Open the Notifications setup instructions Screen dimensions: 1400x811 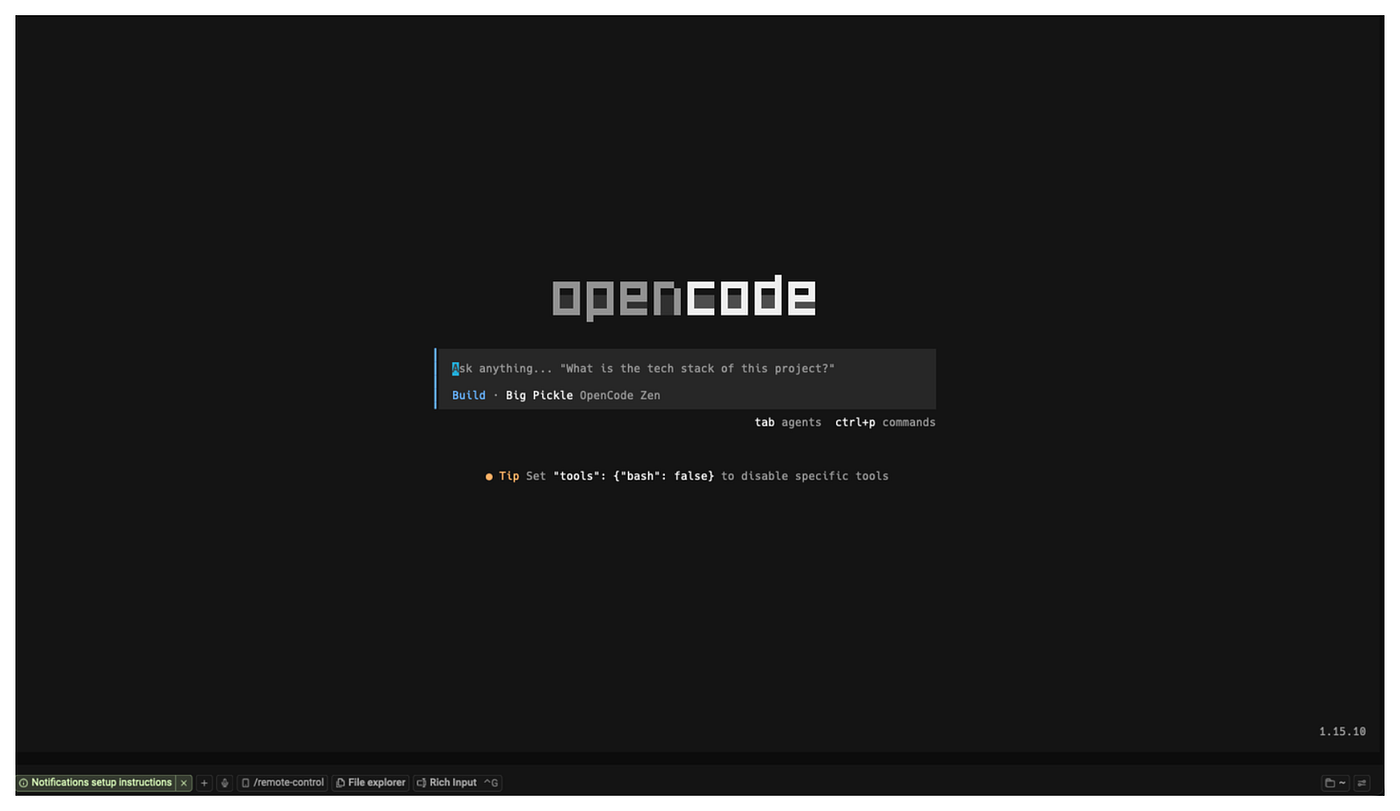96,783
